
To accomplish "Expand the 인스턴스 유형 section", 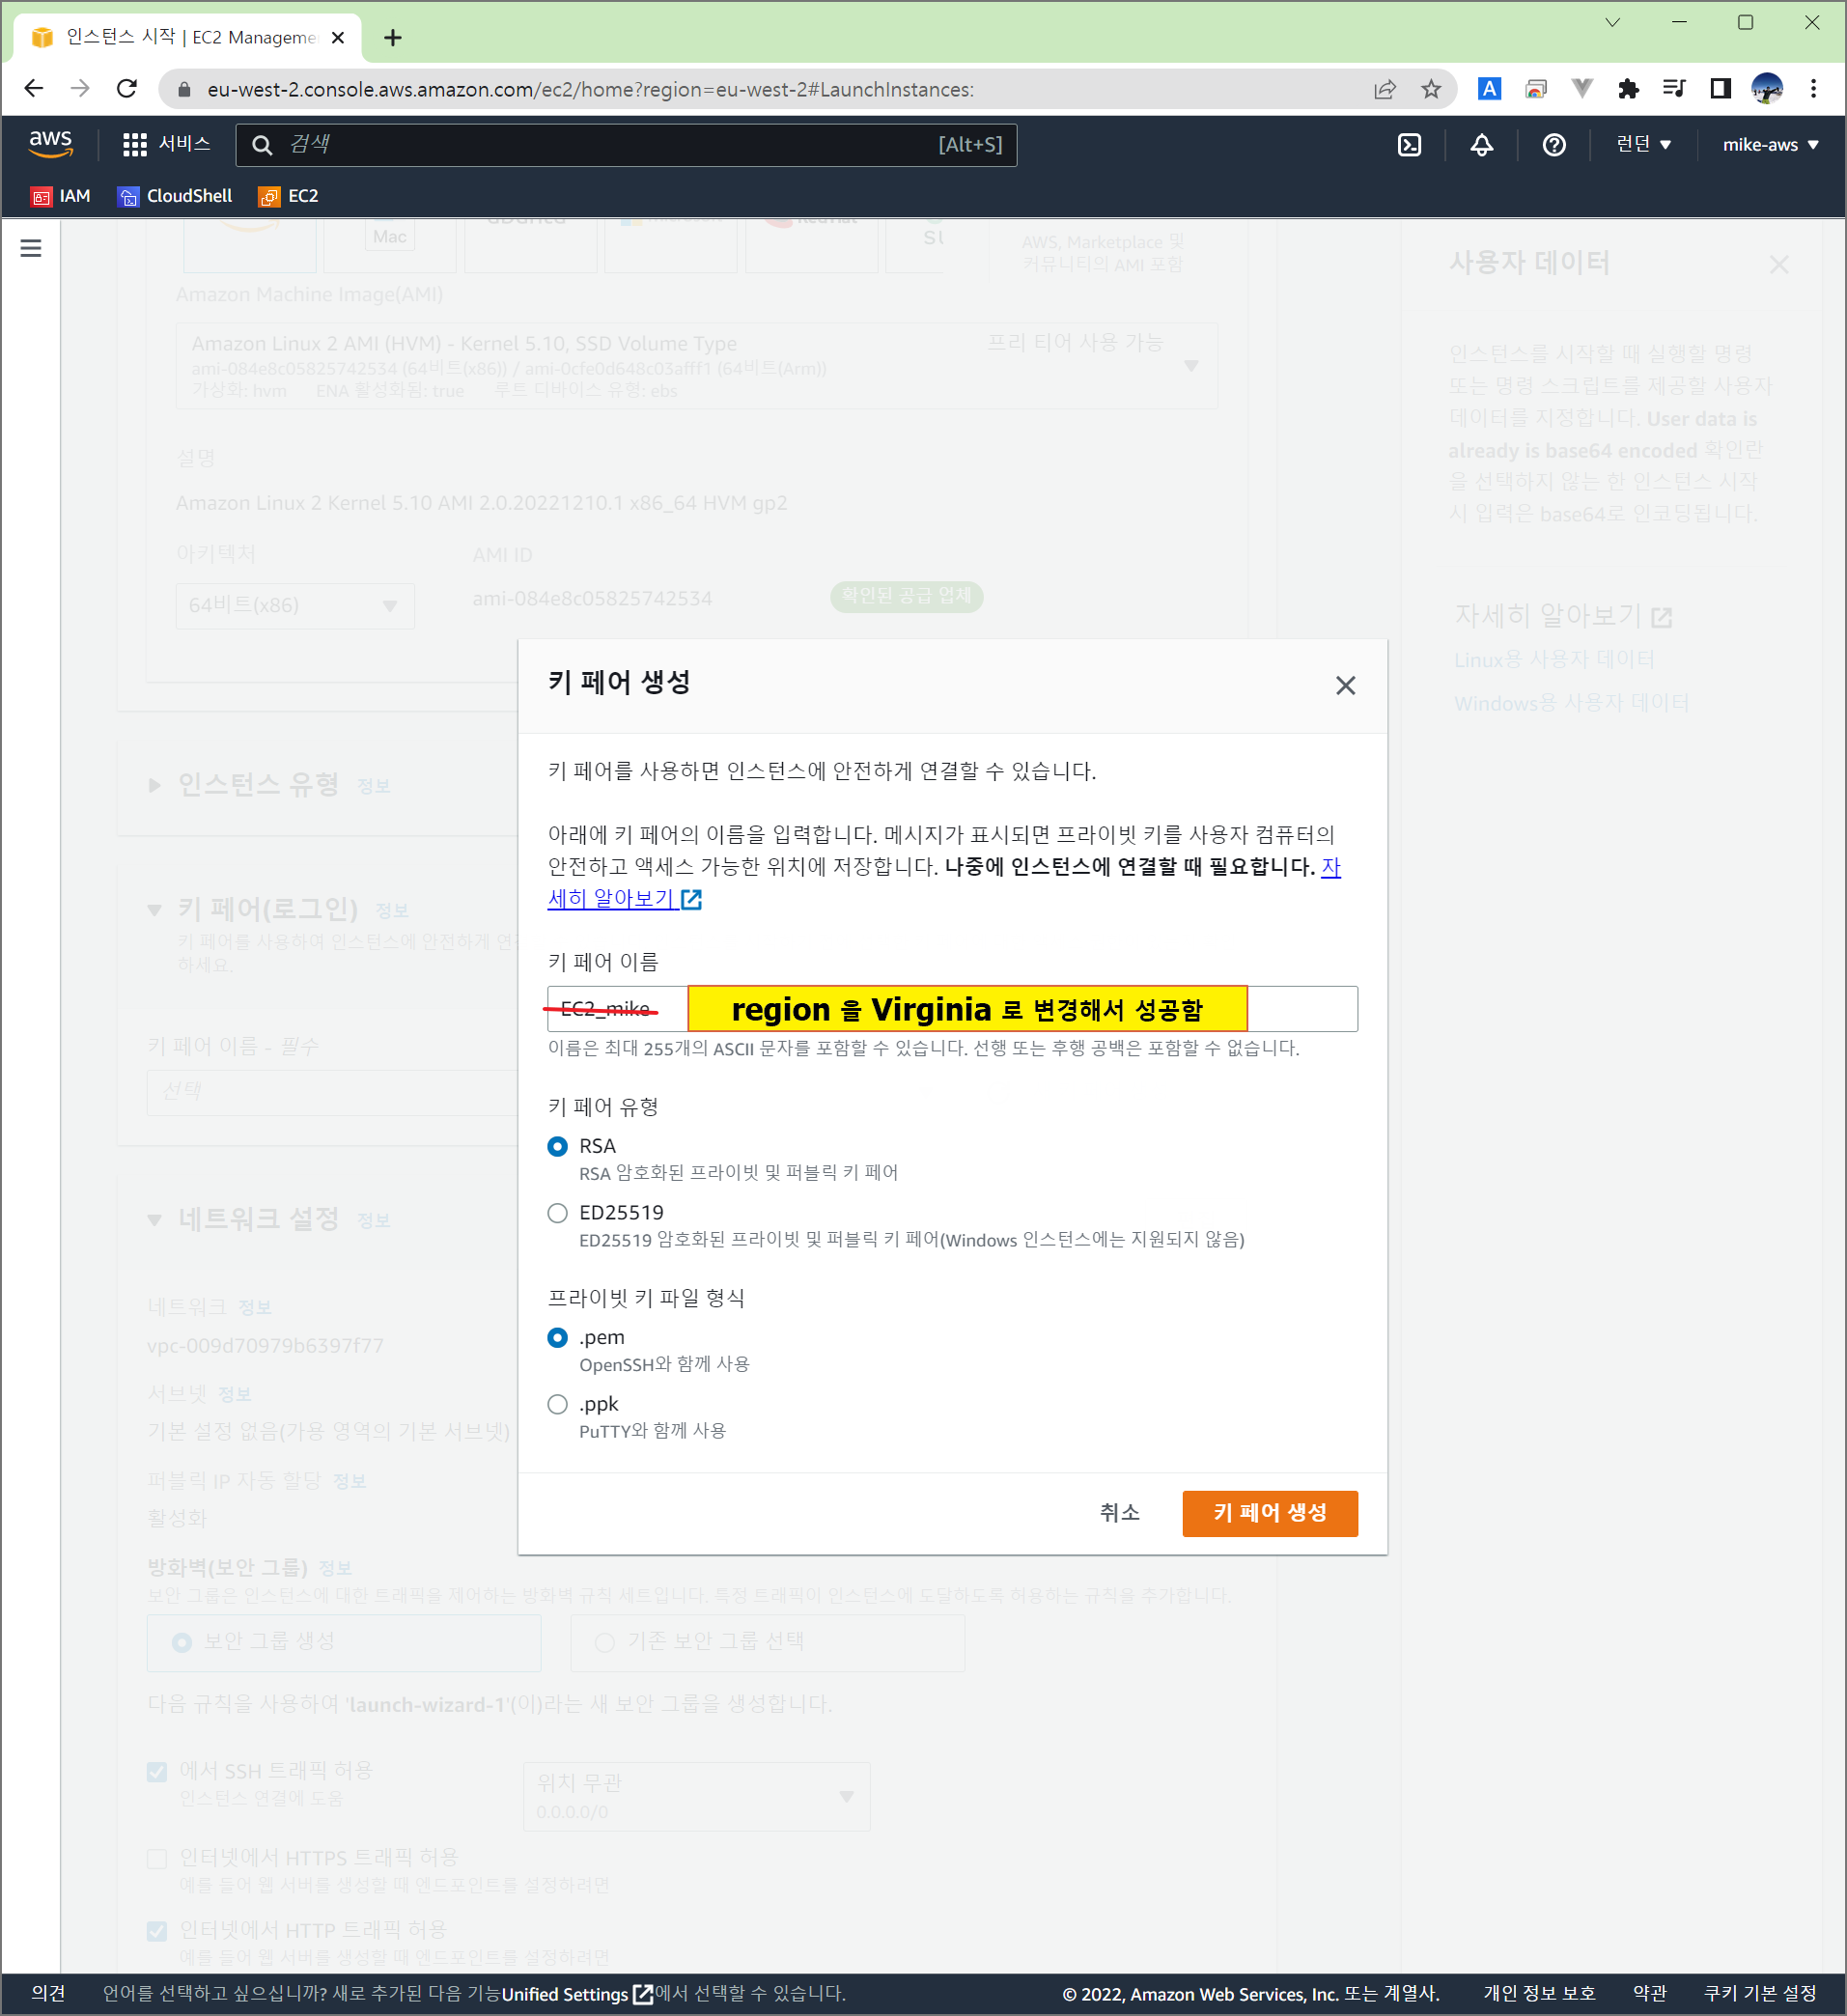I will pos(154,785).
